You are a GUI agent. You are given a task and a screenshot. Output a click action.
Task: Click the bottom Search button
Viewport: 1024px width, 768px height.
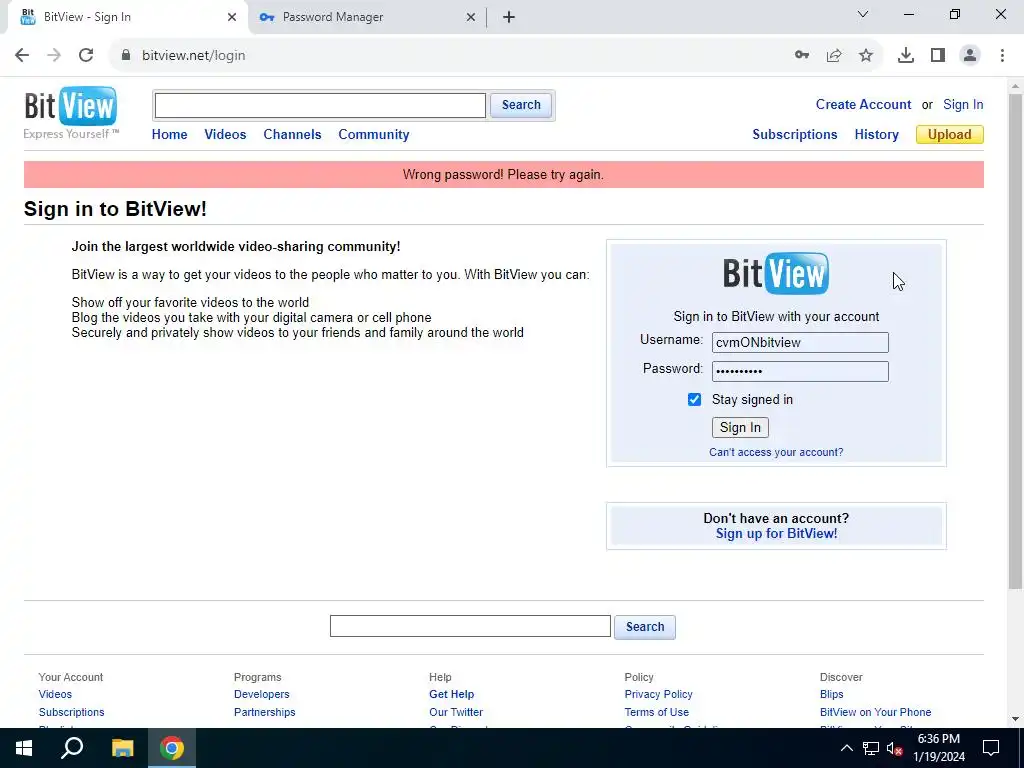[x=645, y=627]
